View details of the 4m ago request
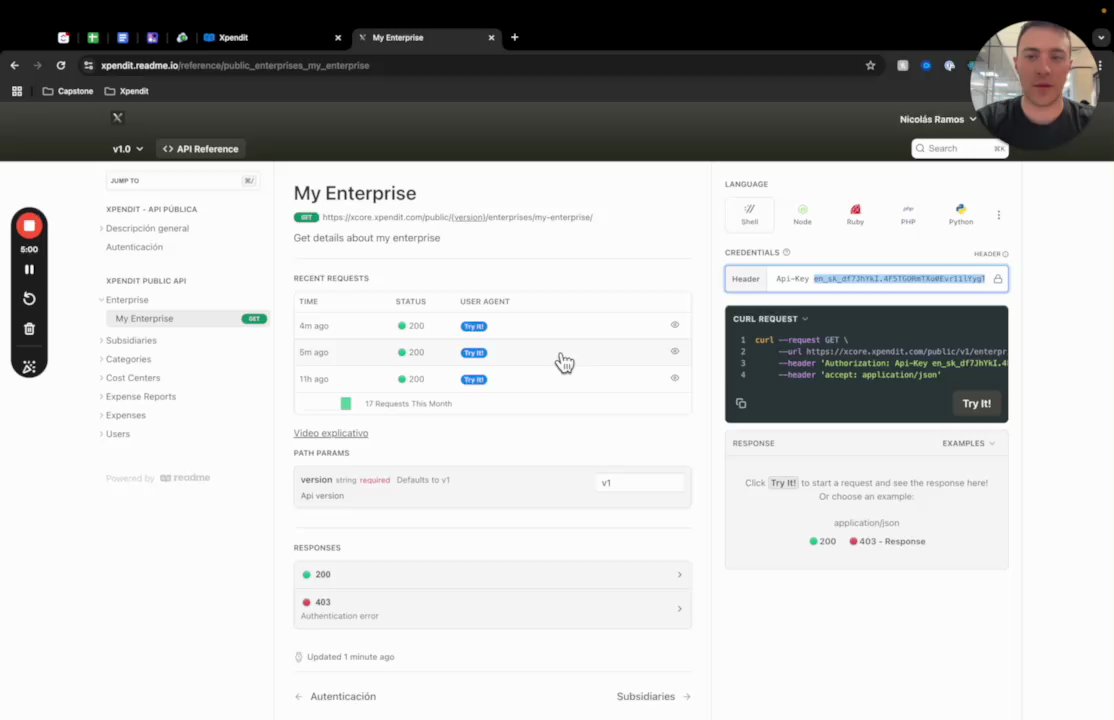1114x720 pixels. (x=674, y=325)
